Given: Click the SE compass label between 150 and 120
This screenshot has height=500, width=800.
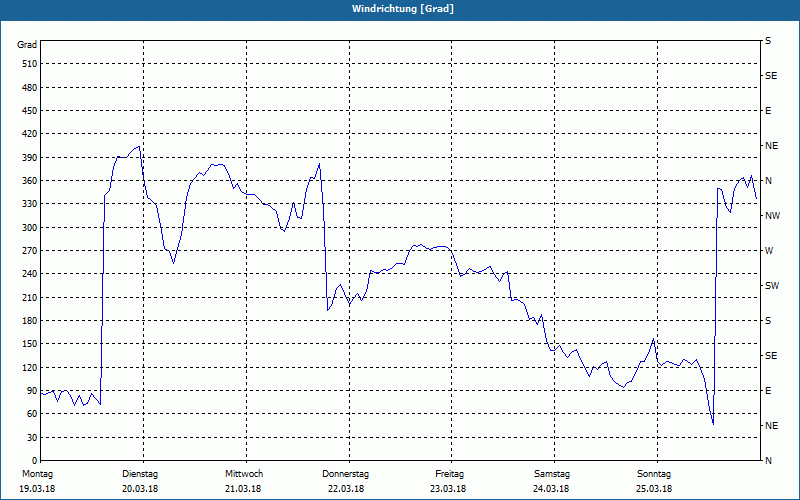Looking at the screenshot, I should (x=771, y=356).
